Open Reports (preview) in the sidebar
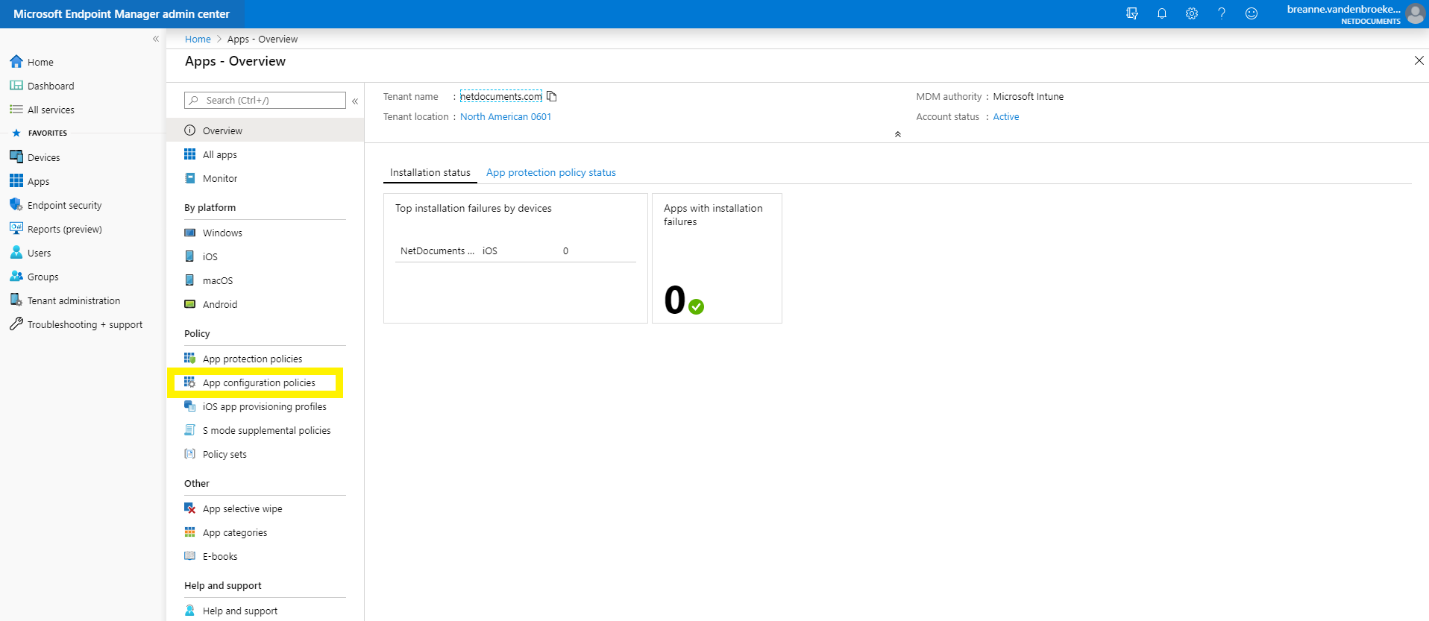The height and width of the screenshot is (621, 1429). [64, 228]
